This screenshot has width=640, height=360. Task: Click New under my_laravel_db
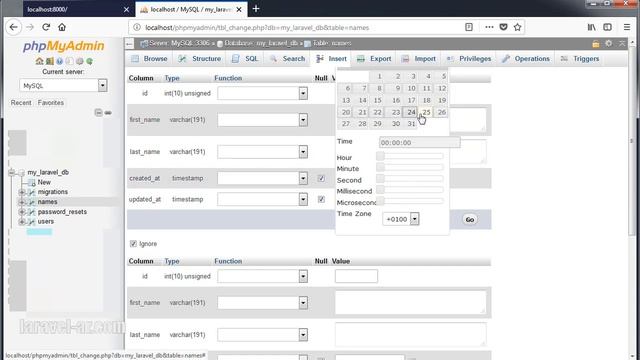coord(44,182)
